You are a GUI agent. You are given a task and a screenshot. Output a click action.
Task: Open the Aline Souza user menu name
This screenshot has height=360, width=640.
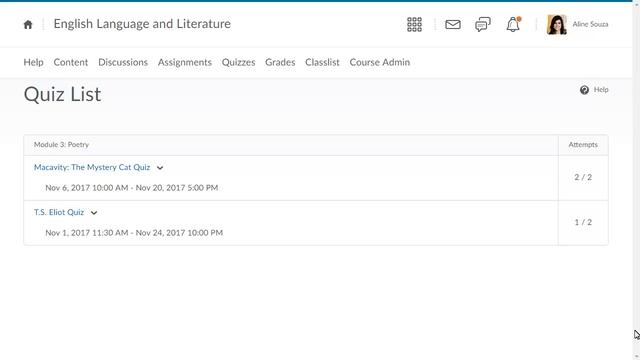590,24
